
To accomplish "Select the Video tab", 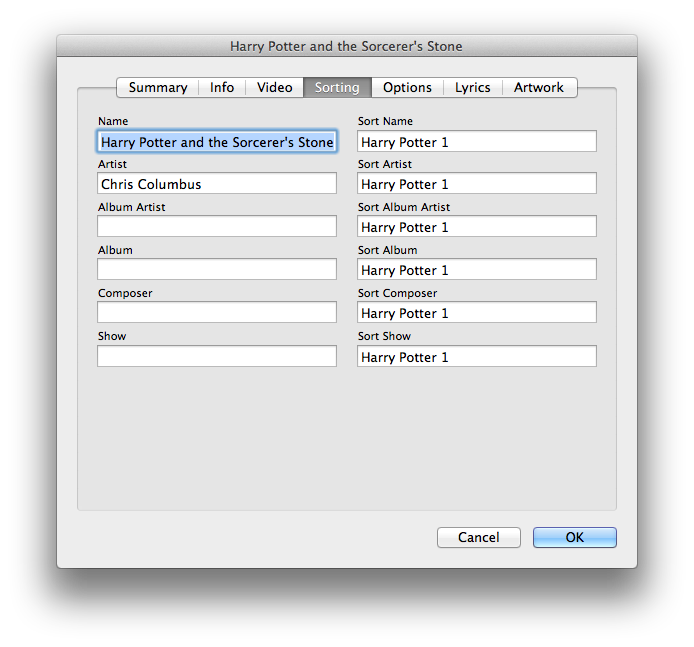I will click(274, 87).
